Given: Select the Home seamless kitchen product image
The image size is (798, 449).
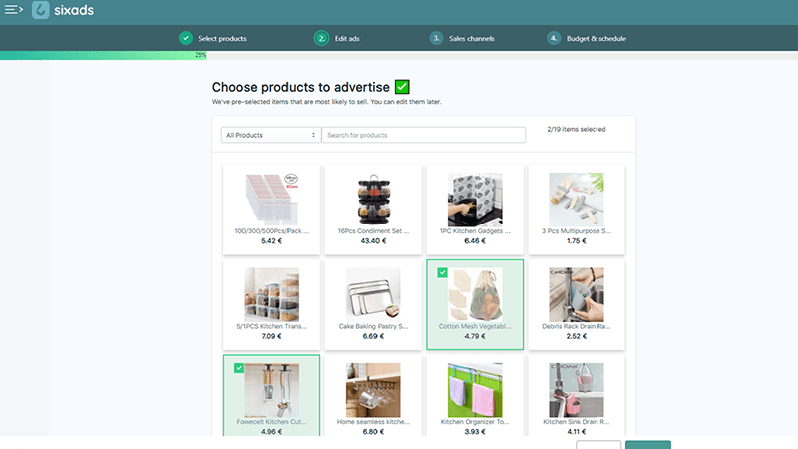Looking at the screenshot, I should (x=373, y=390).
